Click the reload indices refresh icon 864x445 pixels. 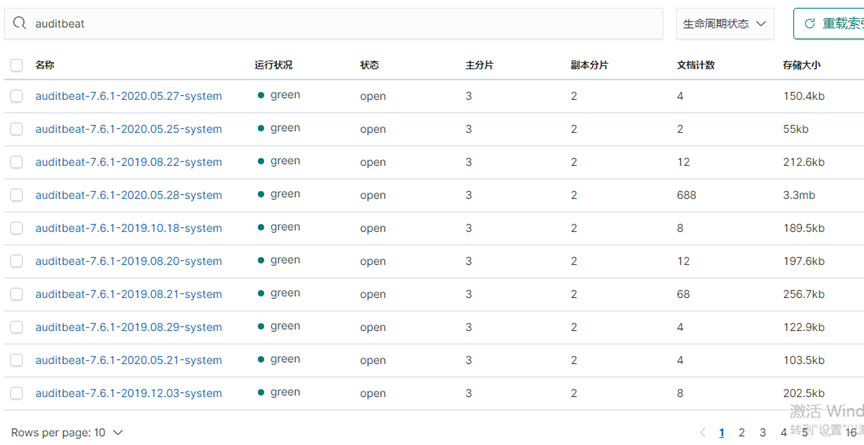coord(809,24)
